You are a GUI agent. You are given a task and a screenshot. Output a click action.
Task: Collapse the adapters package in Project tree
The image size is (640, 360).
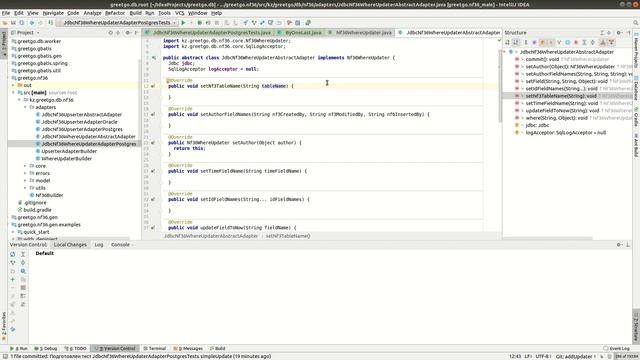click(x=25, y=107)
